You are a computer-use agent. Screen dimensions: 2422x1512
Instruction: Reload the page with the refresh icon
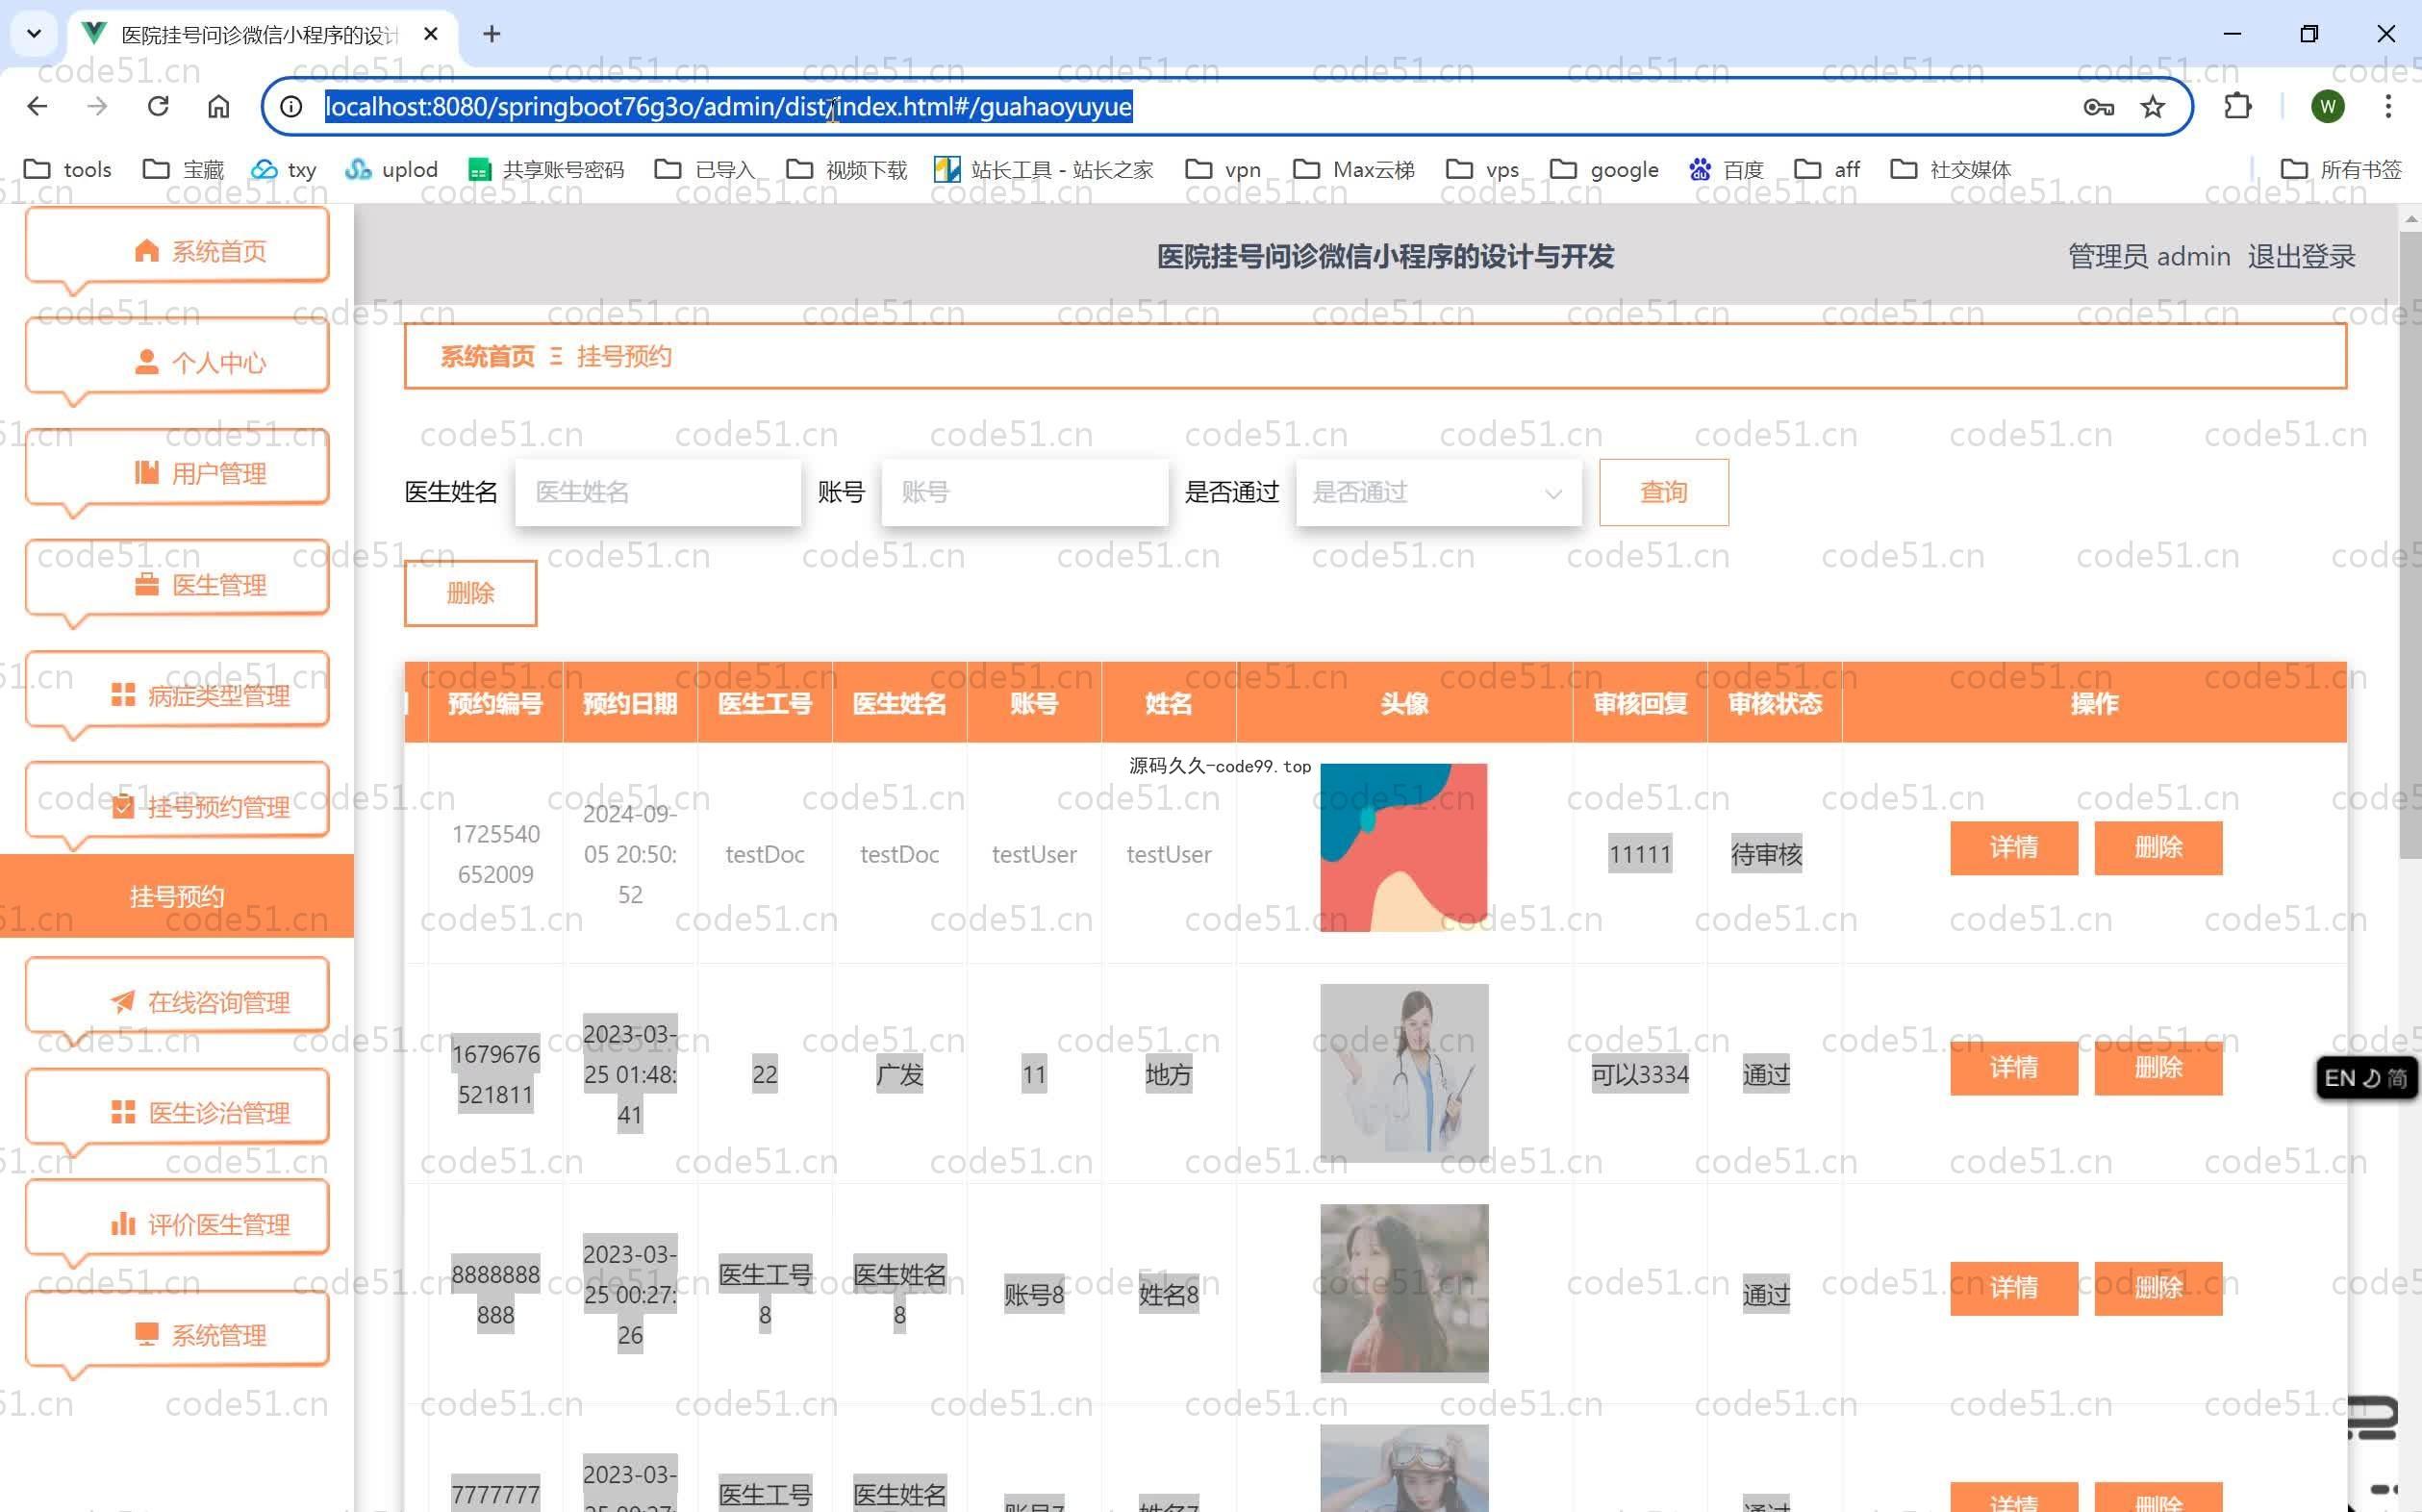click(x=158, y=106)
